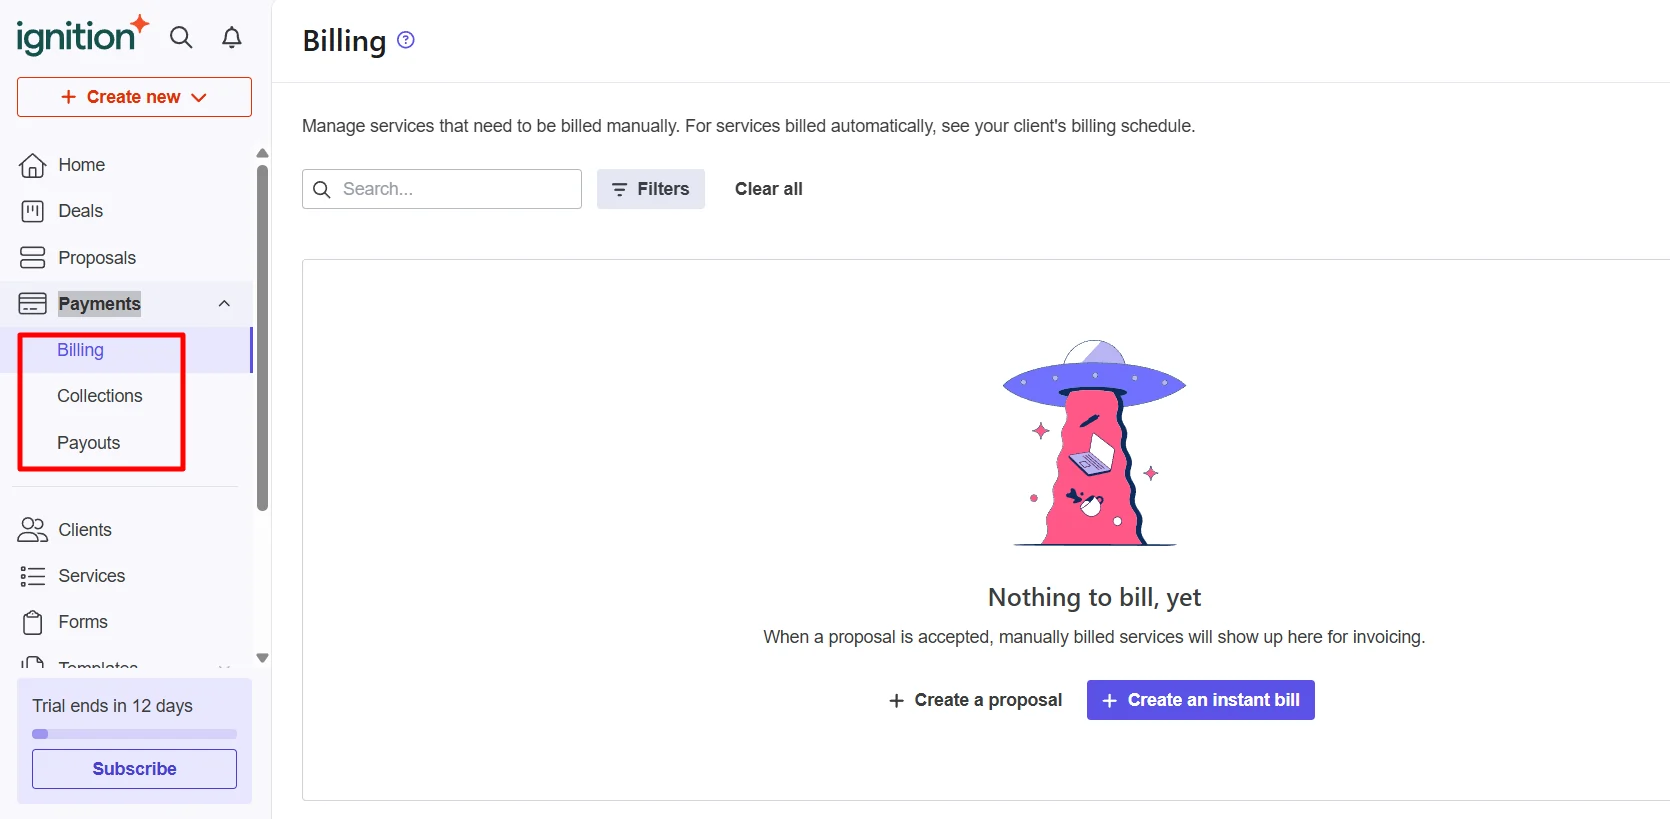
Task: Click the Billing help question mark icon
Action: pos(406,40)
